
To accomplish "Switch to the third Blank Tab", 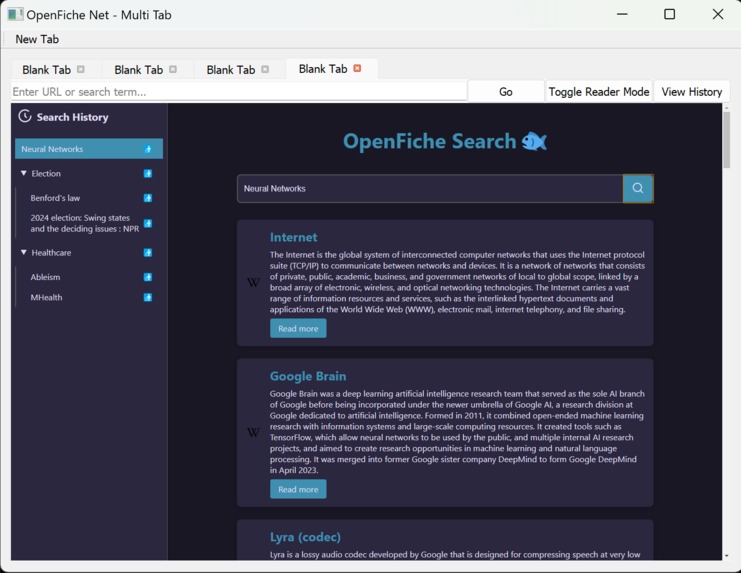I will [x=231, y=70].
